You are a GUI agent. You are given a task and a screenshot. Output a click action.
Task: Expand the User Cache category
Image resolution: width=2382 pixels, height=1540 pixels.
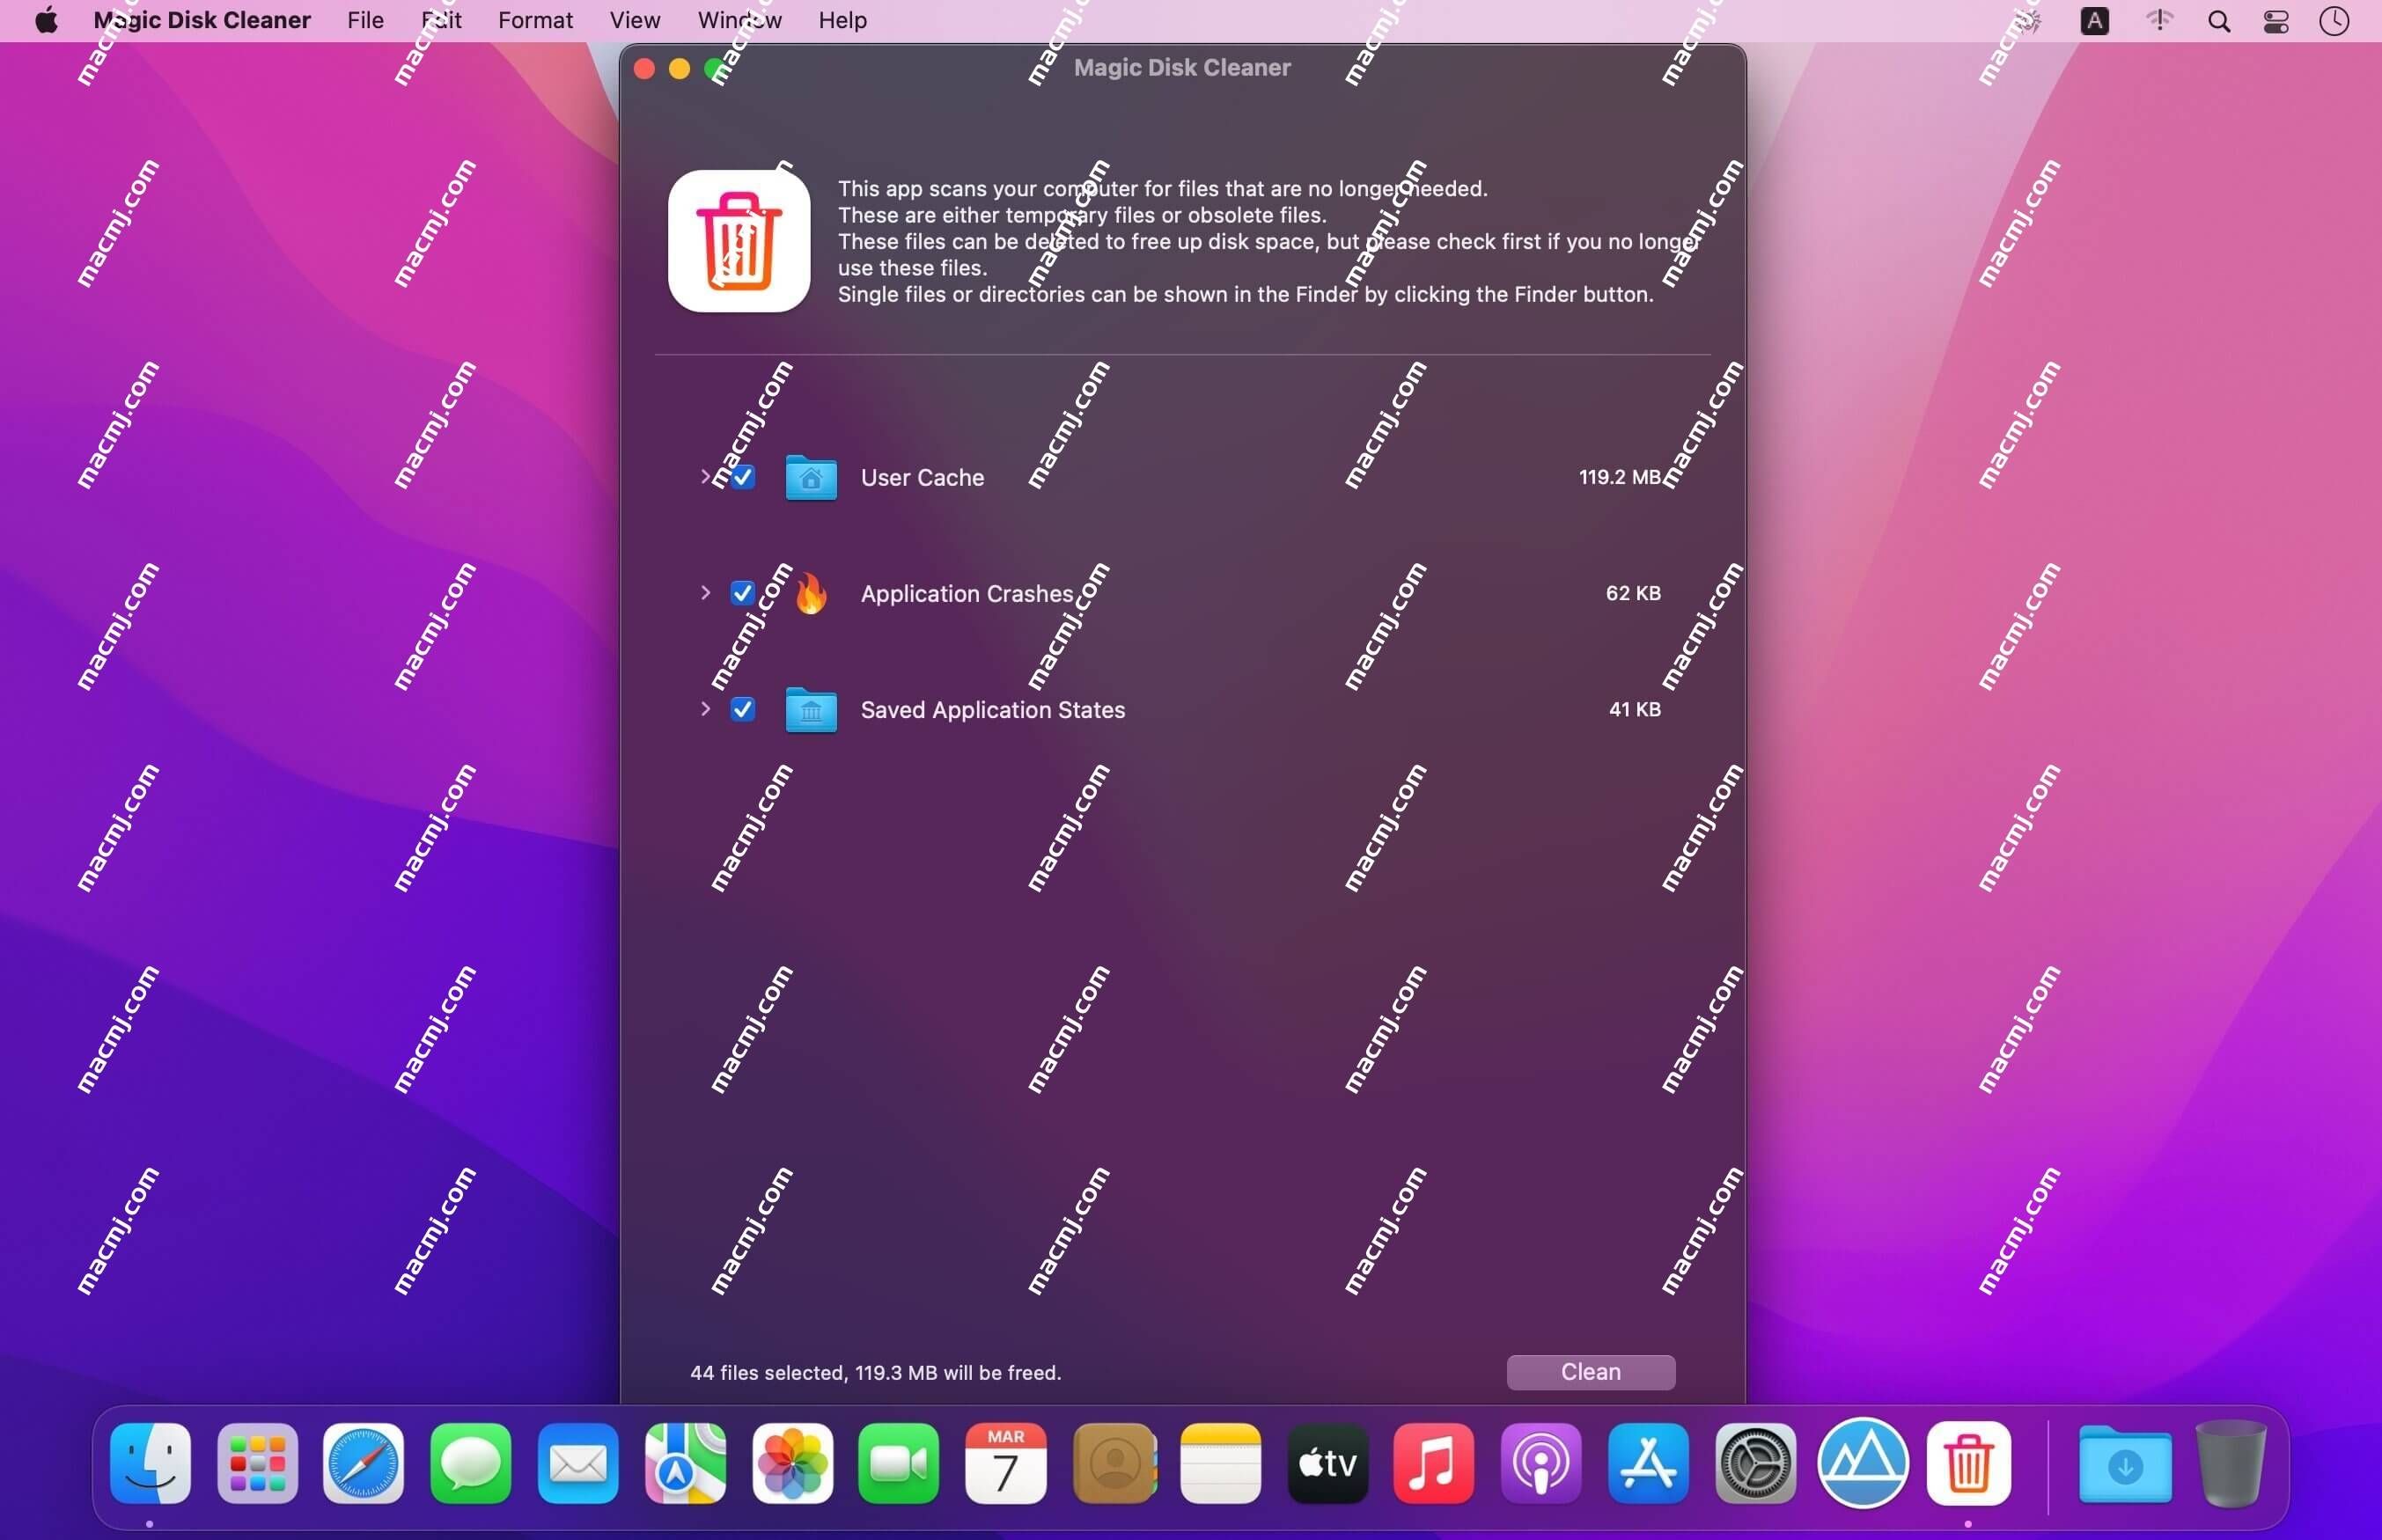(703, 476)
